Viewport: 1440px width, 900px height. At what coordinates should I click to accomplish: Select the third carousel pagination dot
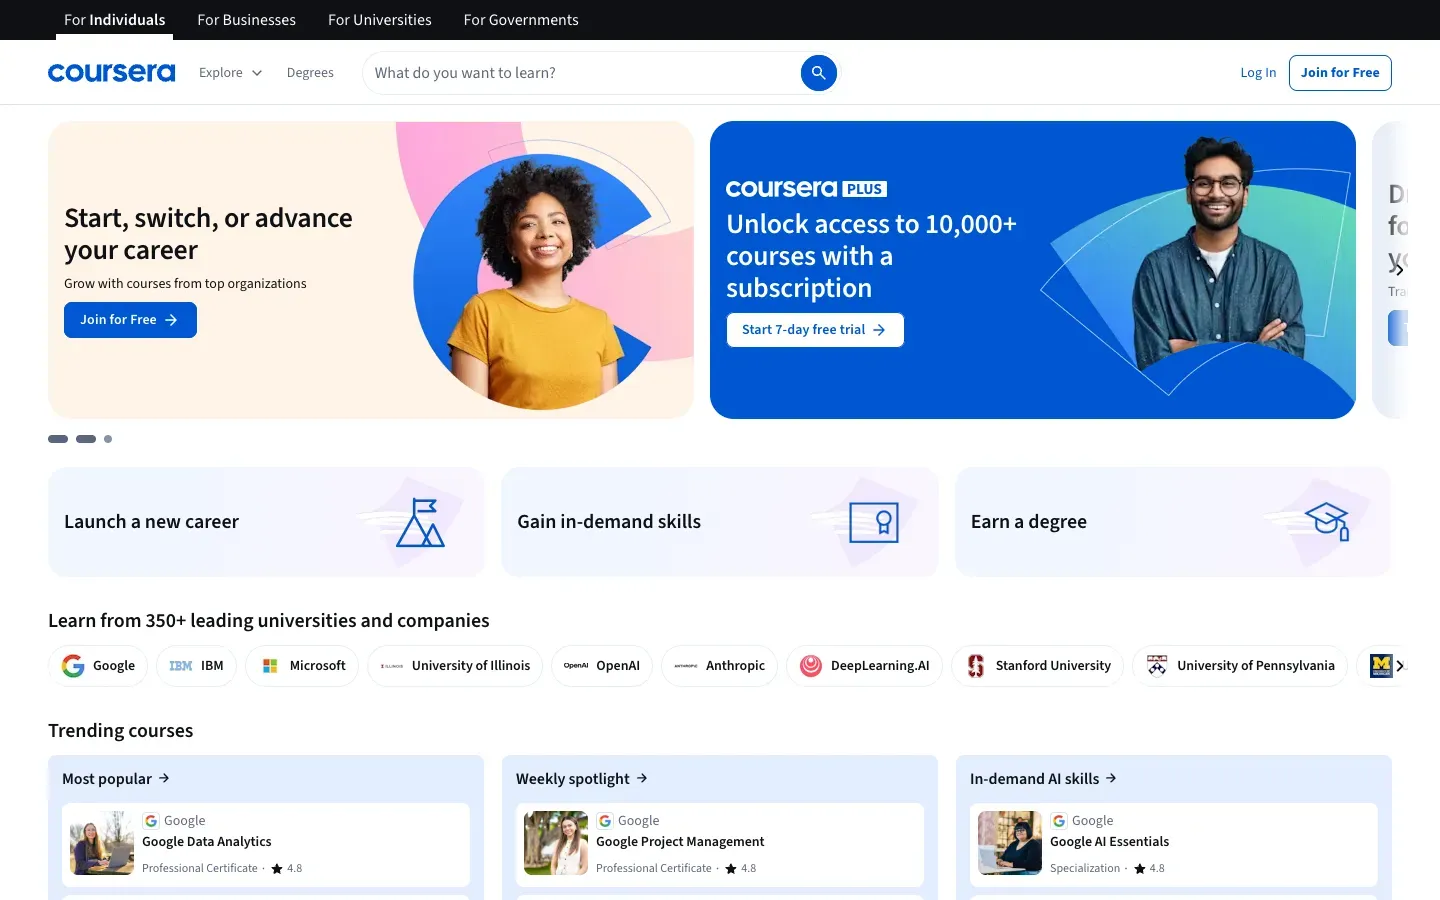[108, 439]
